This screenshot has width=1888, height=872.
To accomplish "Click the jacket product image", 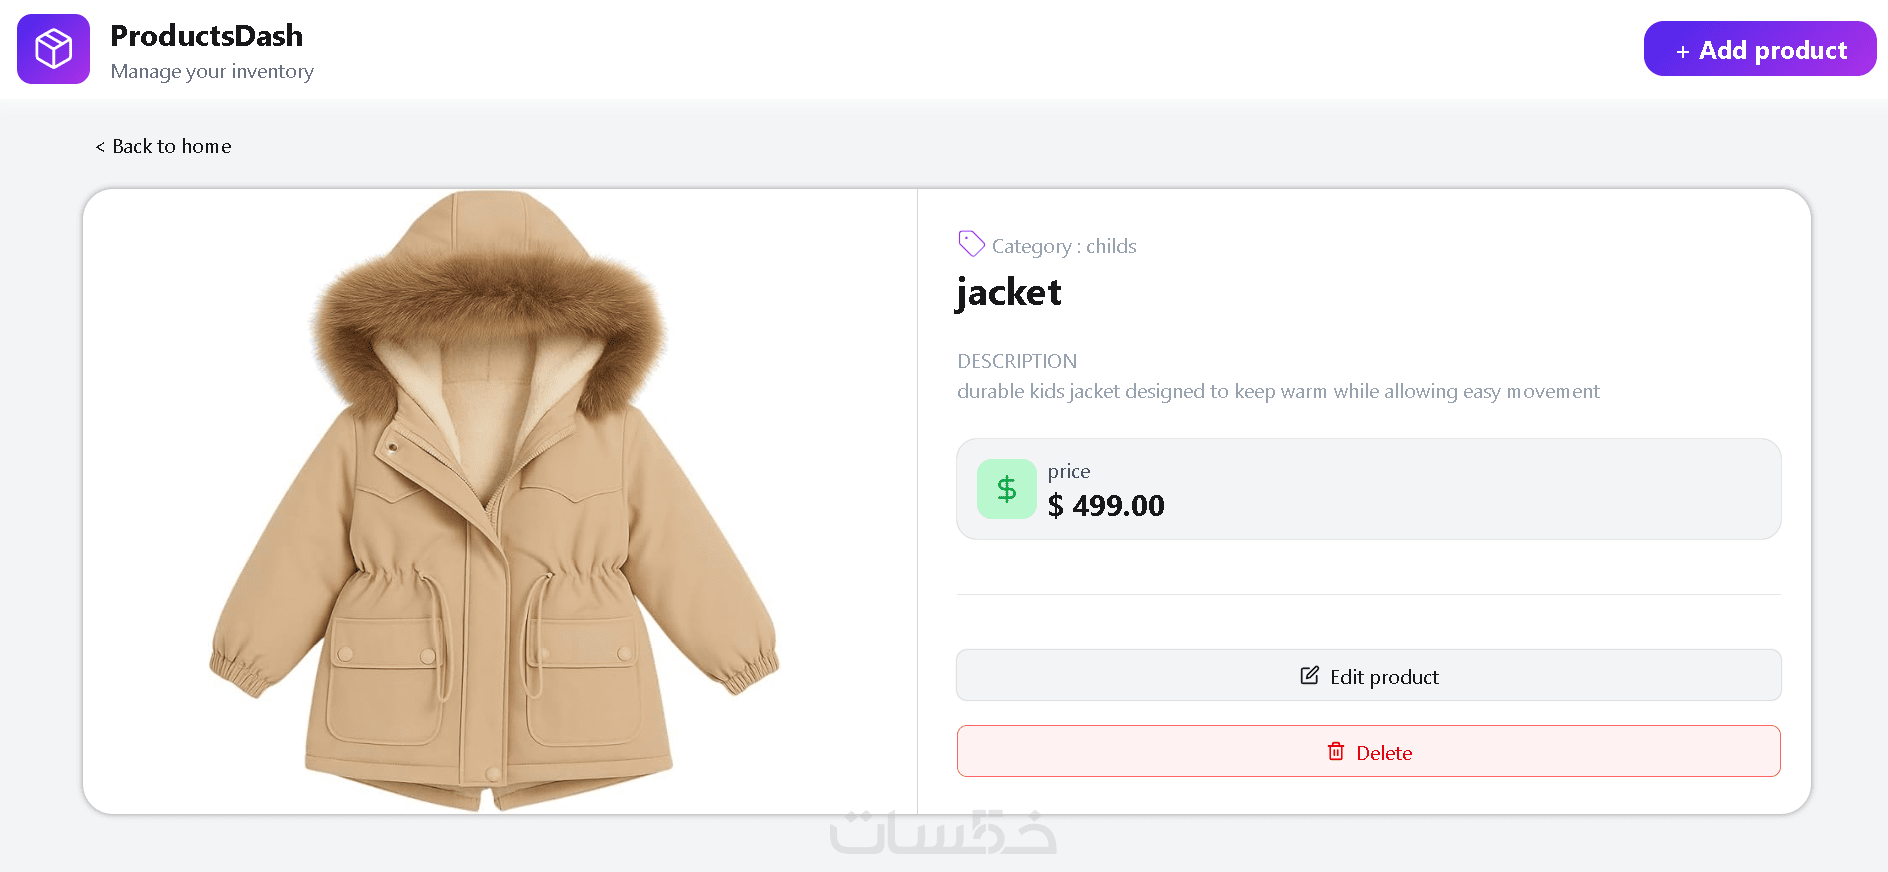I will pyautogui.click(x=494, y=500).
